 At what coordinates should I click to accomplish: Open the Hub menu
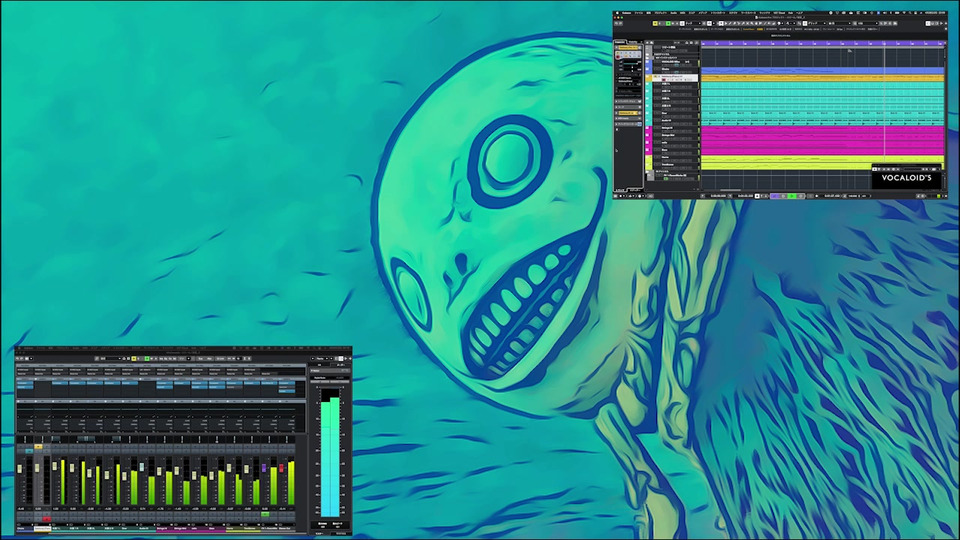[x=790, y=13]
